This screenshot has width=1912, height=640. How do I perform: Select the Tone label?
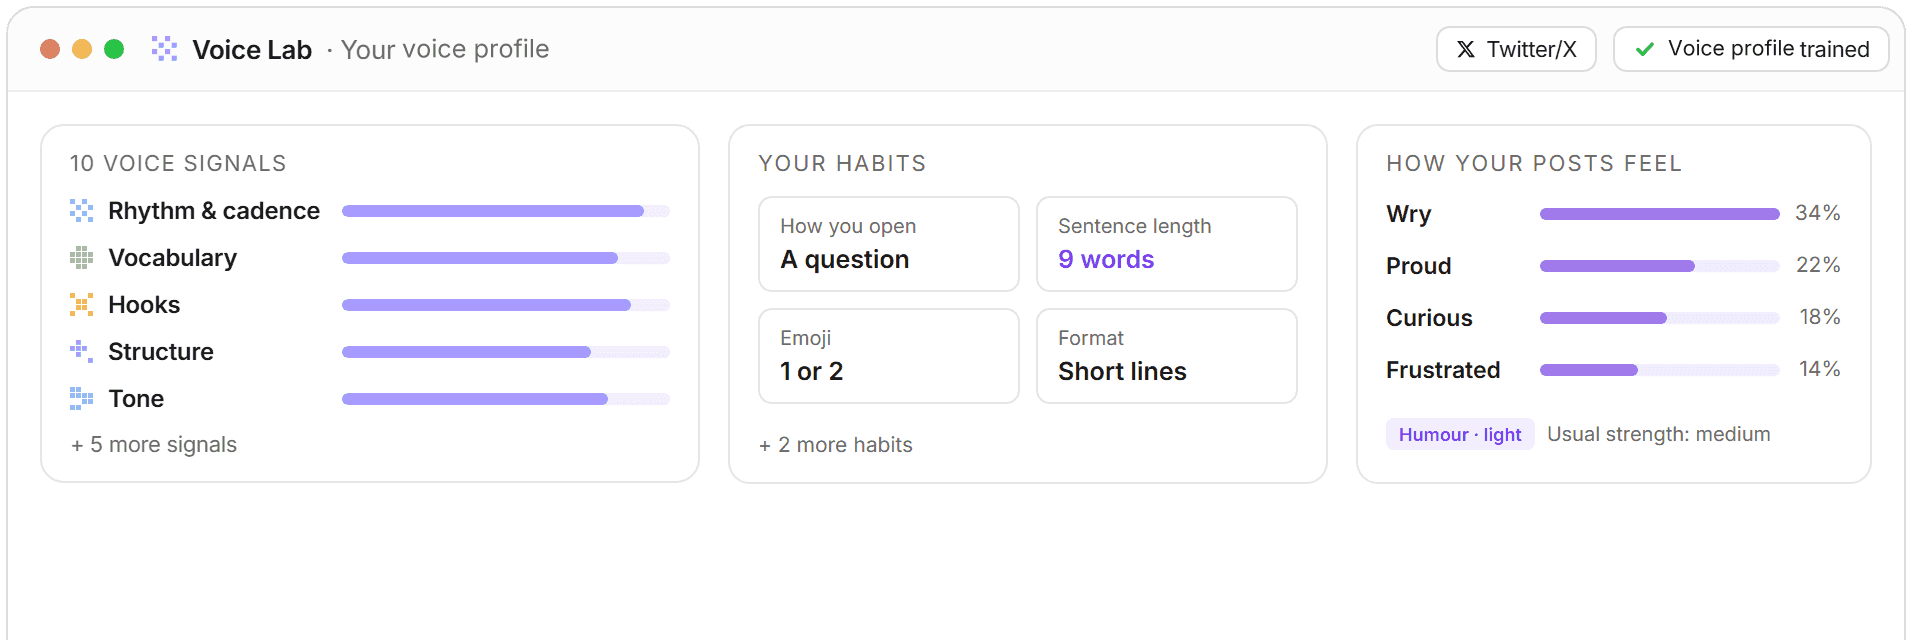136,399
